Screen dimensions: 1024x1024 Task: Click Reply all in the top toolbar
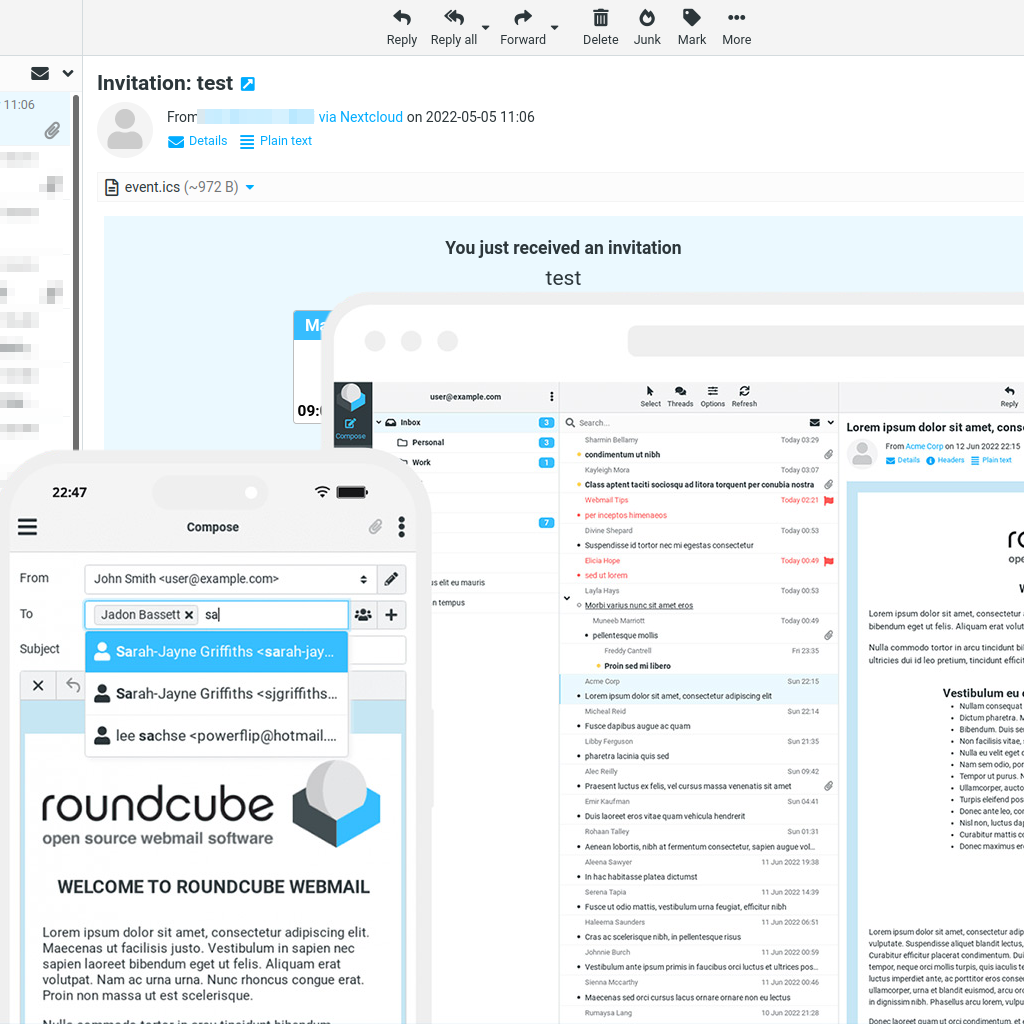click(454, 27)
